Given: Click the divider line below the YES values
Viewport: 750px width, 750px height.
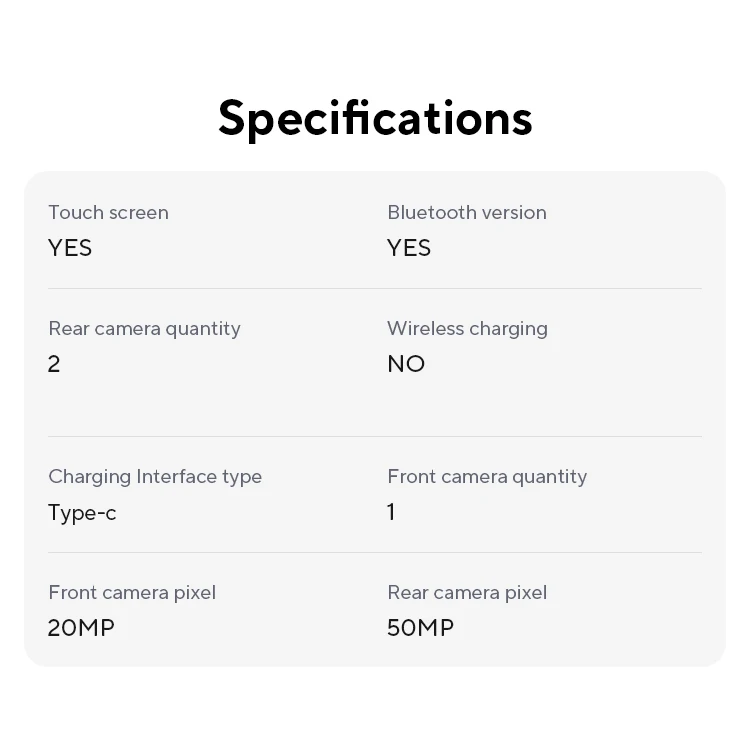Looking at the screenshot, I should click(x=375, y=288).
